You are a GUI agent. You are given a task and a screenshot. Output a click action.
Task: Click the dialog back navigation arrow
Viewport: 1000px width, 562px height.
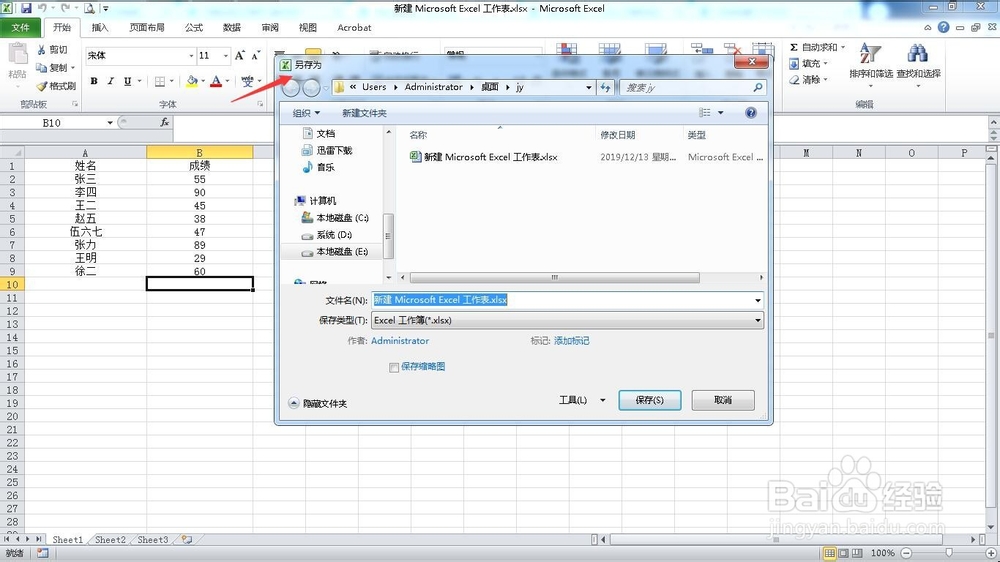[x=291, y=87]
